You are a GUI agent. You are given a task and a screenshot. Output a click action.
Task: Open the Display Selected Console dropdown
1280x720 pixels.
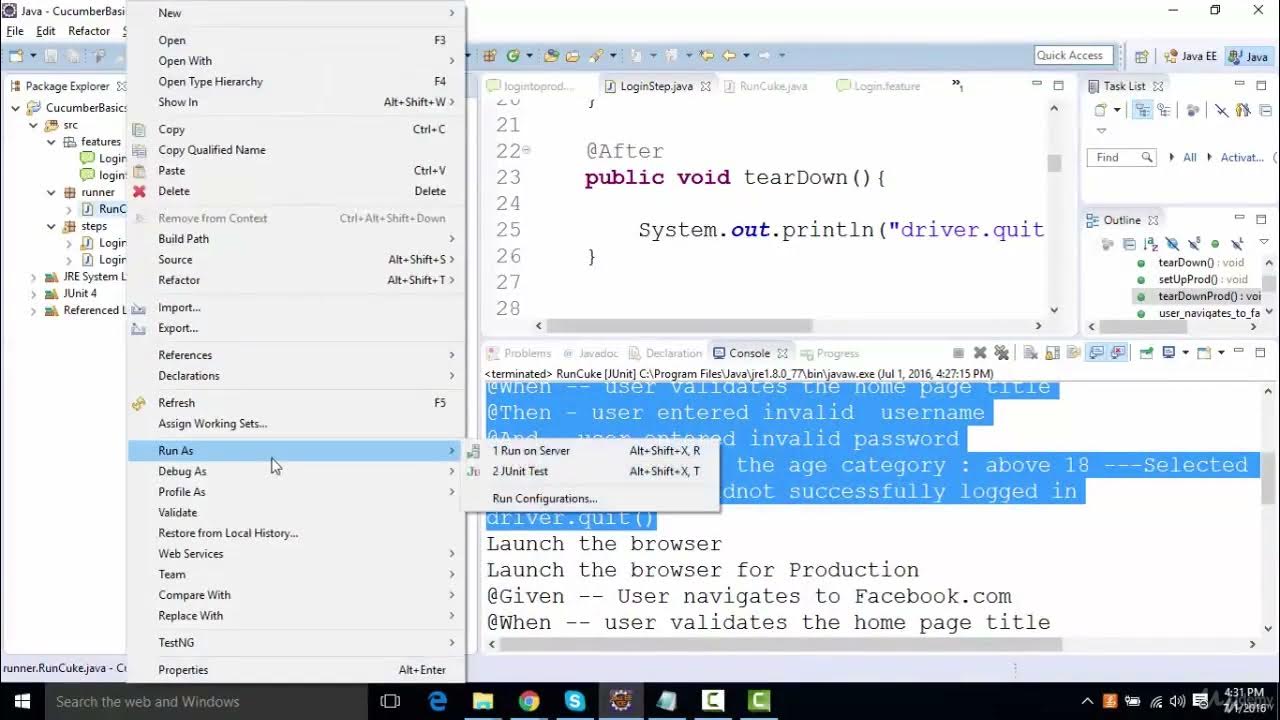pos(1186,353)
